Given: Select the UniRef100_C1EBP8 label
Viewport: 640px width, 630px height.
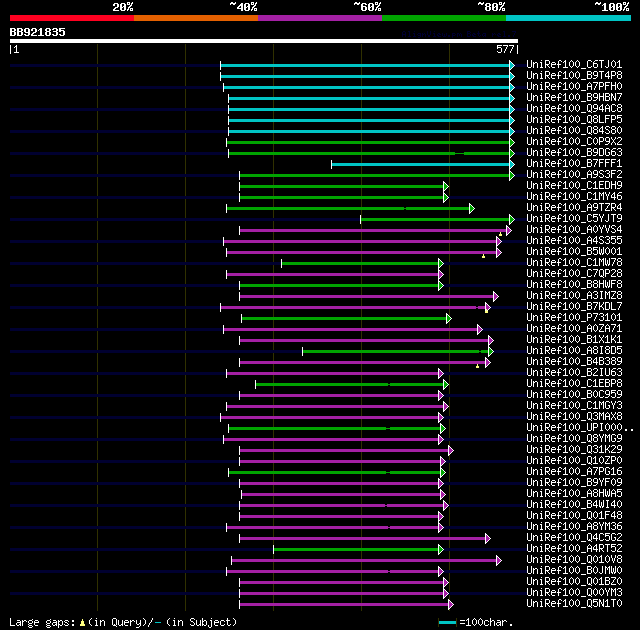Looking at the screenshot, I should pyautogui.click(x=574, y=384).
